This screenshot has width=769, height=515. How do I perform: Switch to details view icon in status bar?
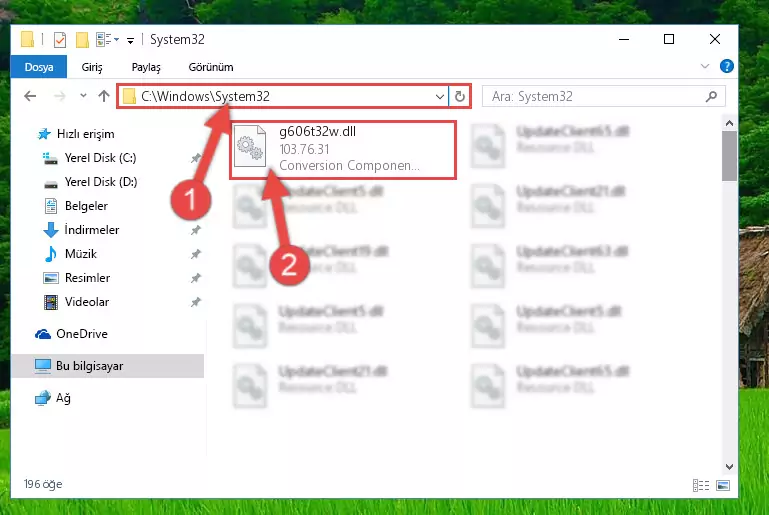(x=700, y=485)
